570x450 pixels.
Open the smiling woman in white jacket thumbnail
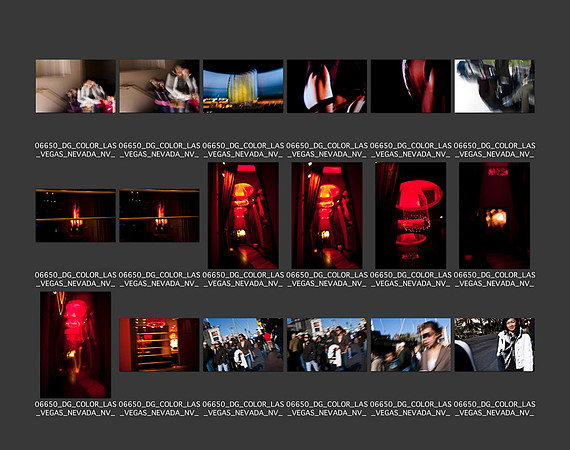click(494, 345)
